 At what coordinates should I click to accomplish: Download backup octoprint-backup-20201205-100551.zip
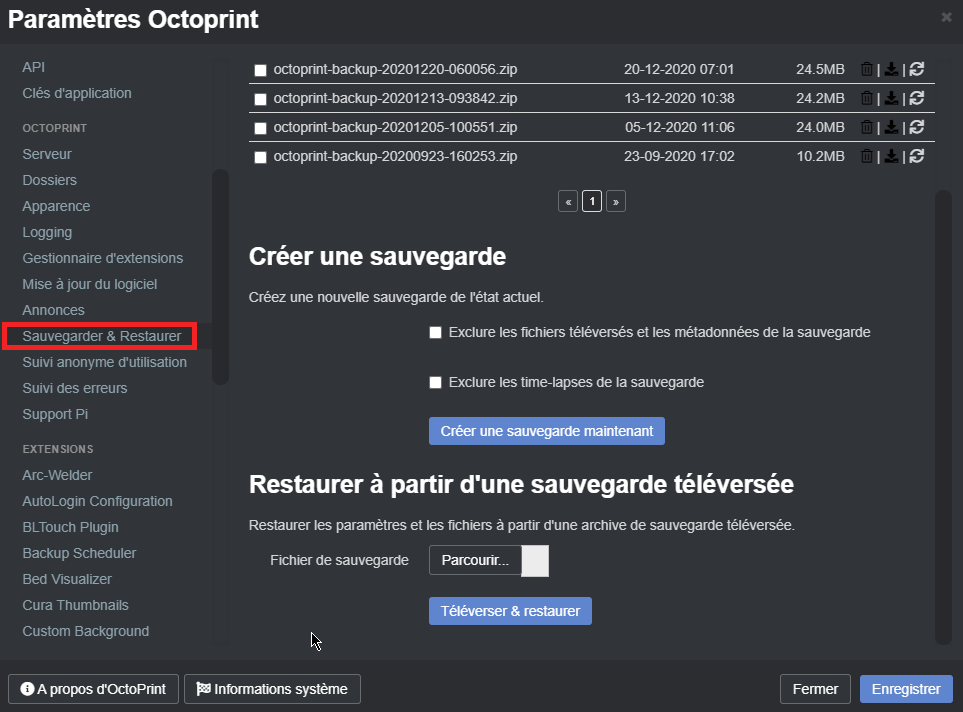(x=891, y=127)
